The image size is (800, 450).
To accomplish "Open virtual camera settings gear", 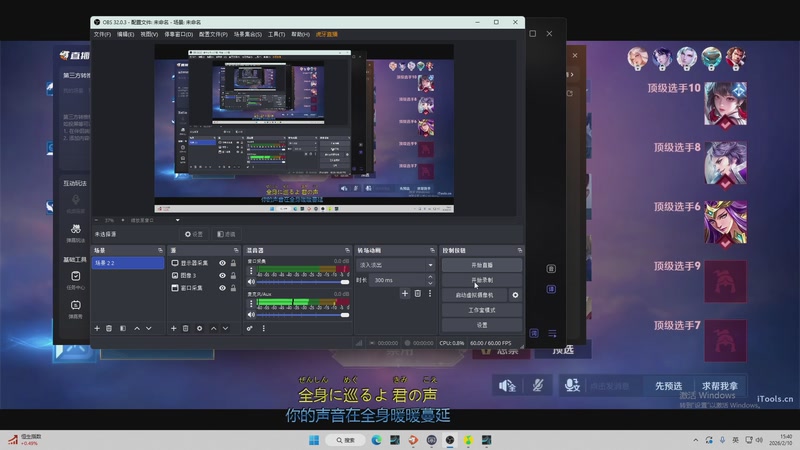I will pyautogui.click(x=515, y=295).
